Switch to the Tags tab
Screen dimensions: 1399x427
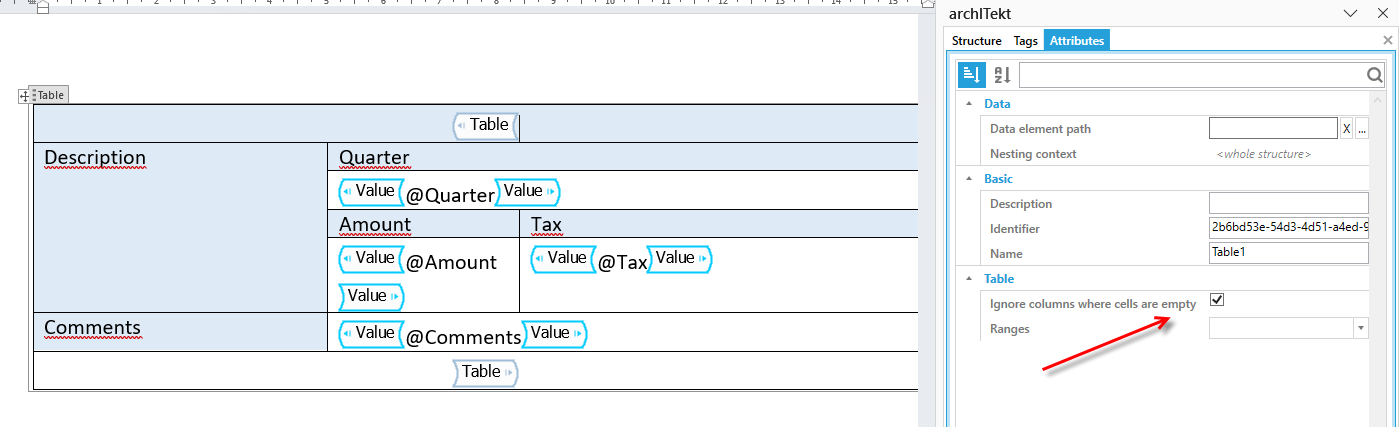pyautogui.click(x=1026, y=41)
